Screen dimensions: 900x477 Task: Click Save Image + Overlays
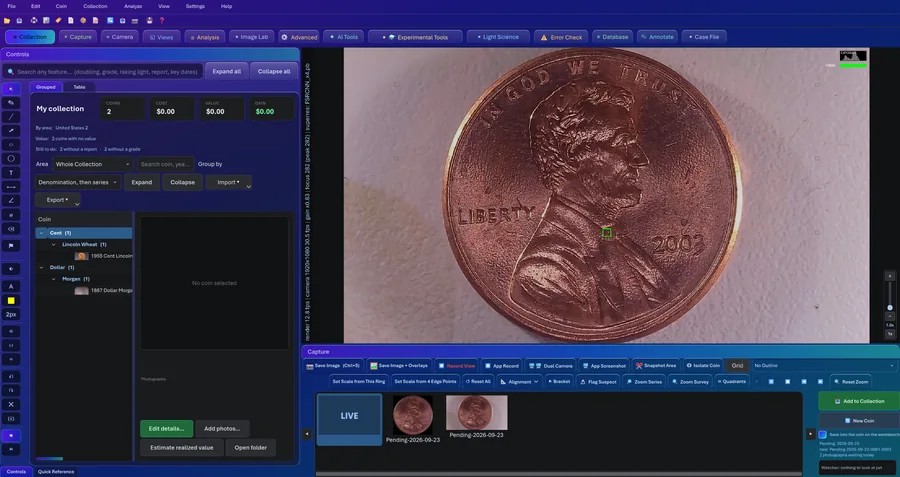[398, 366]
